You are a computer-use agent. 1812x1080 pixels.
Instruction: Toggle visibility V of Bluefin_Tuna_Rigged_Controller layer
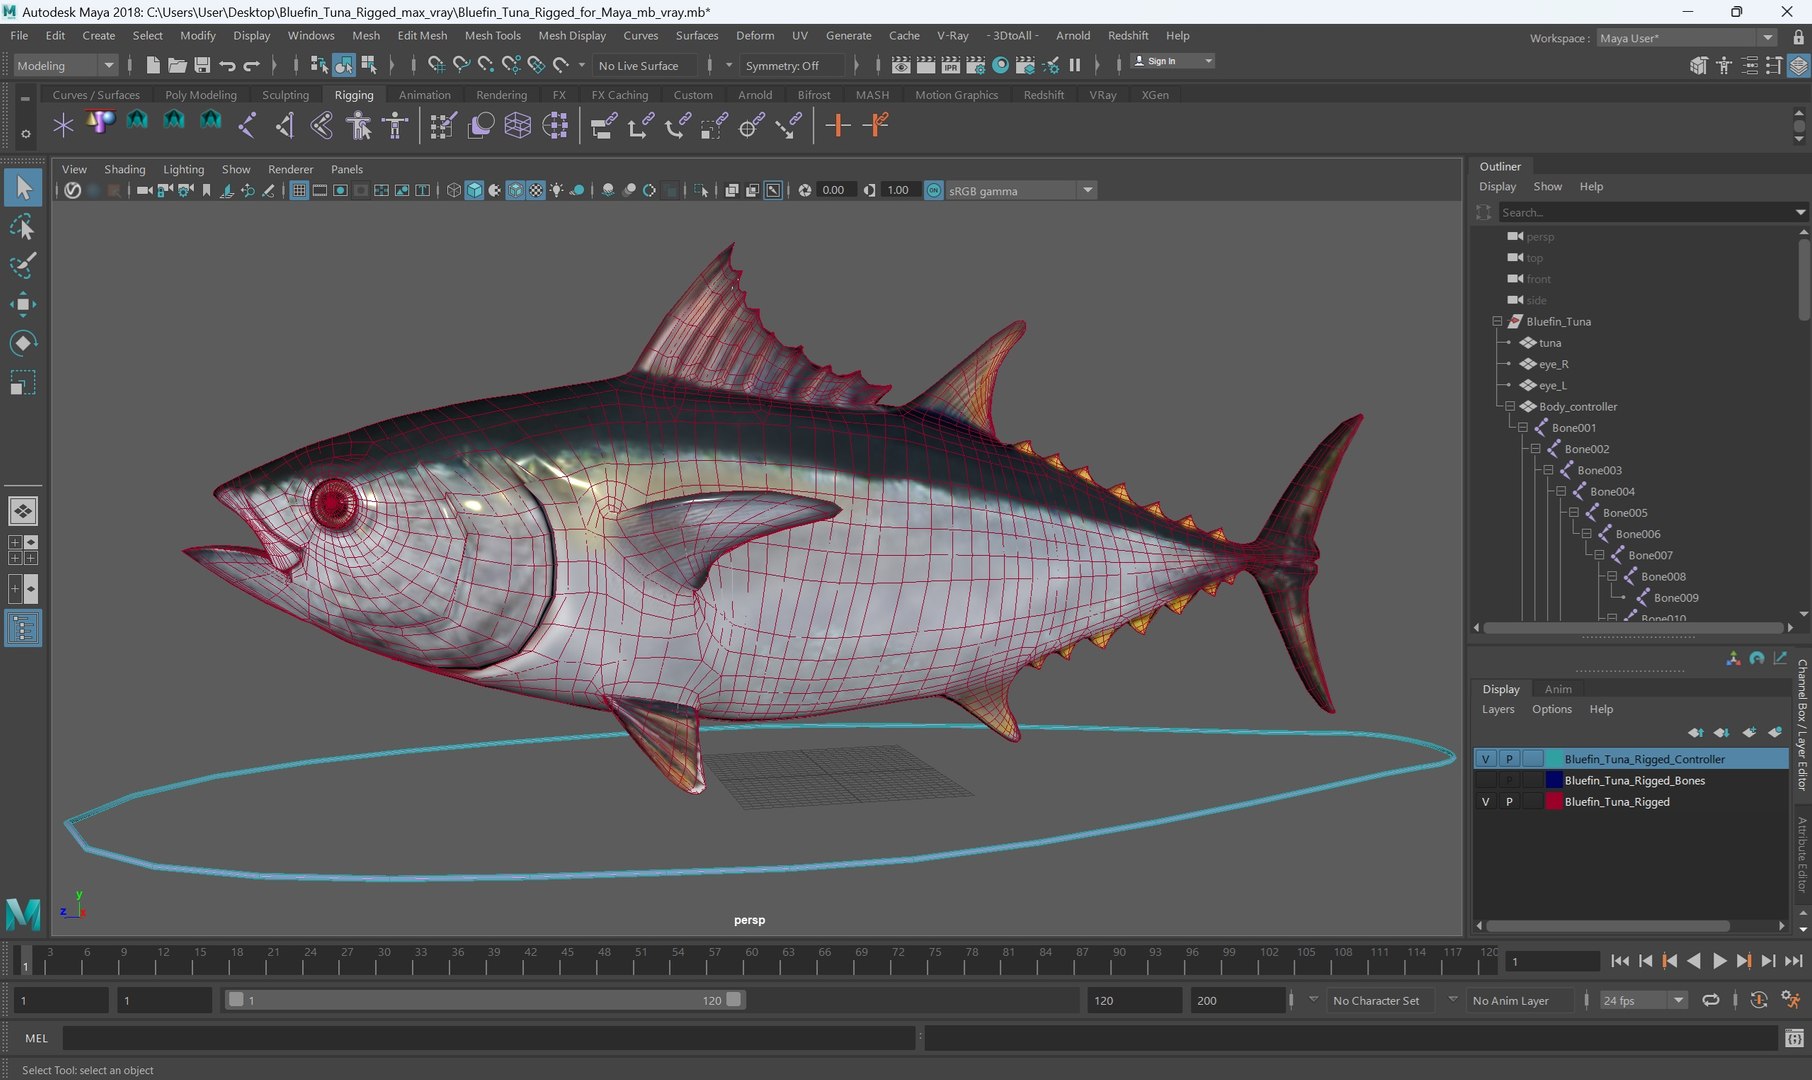pos(1485,759)
